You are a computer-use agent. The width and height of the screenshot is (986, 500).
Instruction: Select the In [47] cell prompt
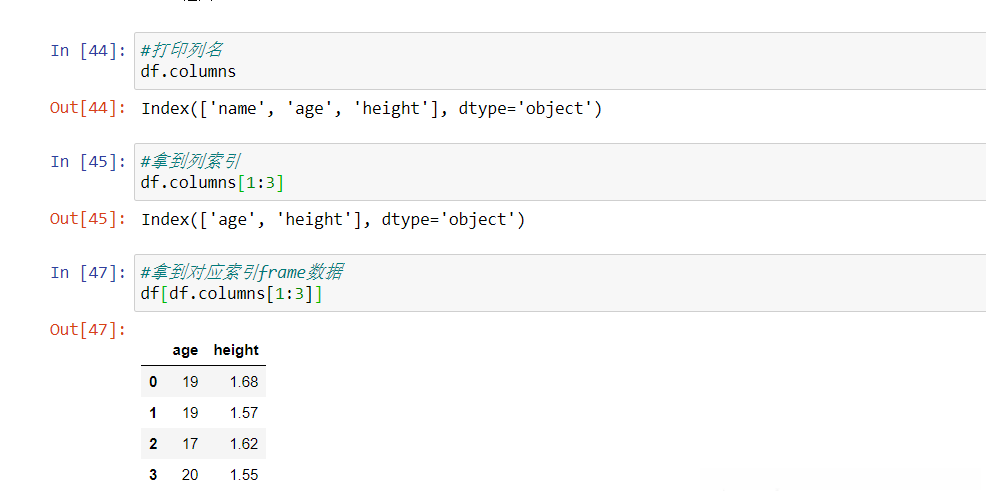tap(88, 272)
